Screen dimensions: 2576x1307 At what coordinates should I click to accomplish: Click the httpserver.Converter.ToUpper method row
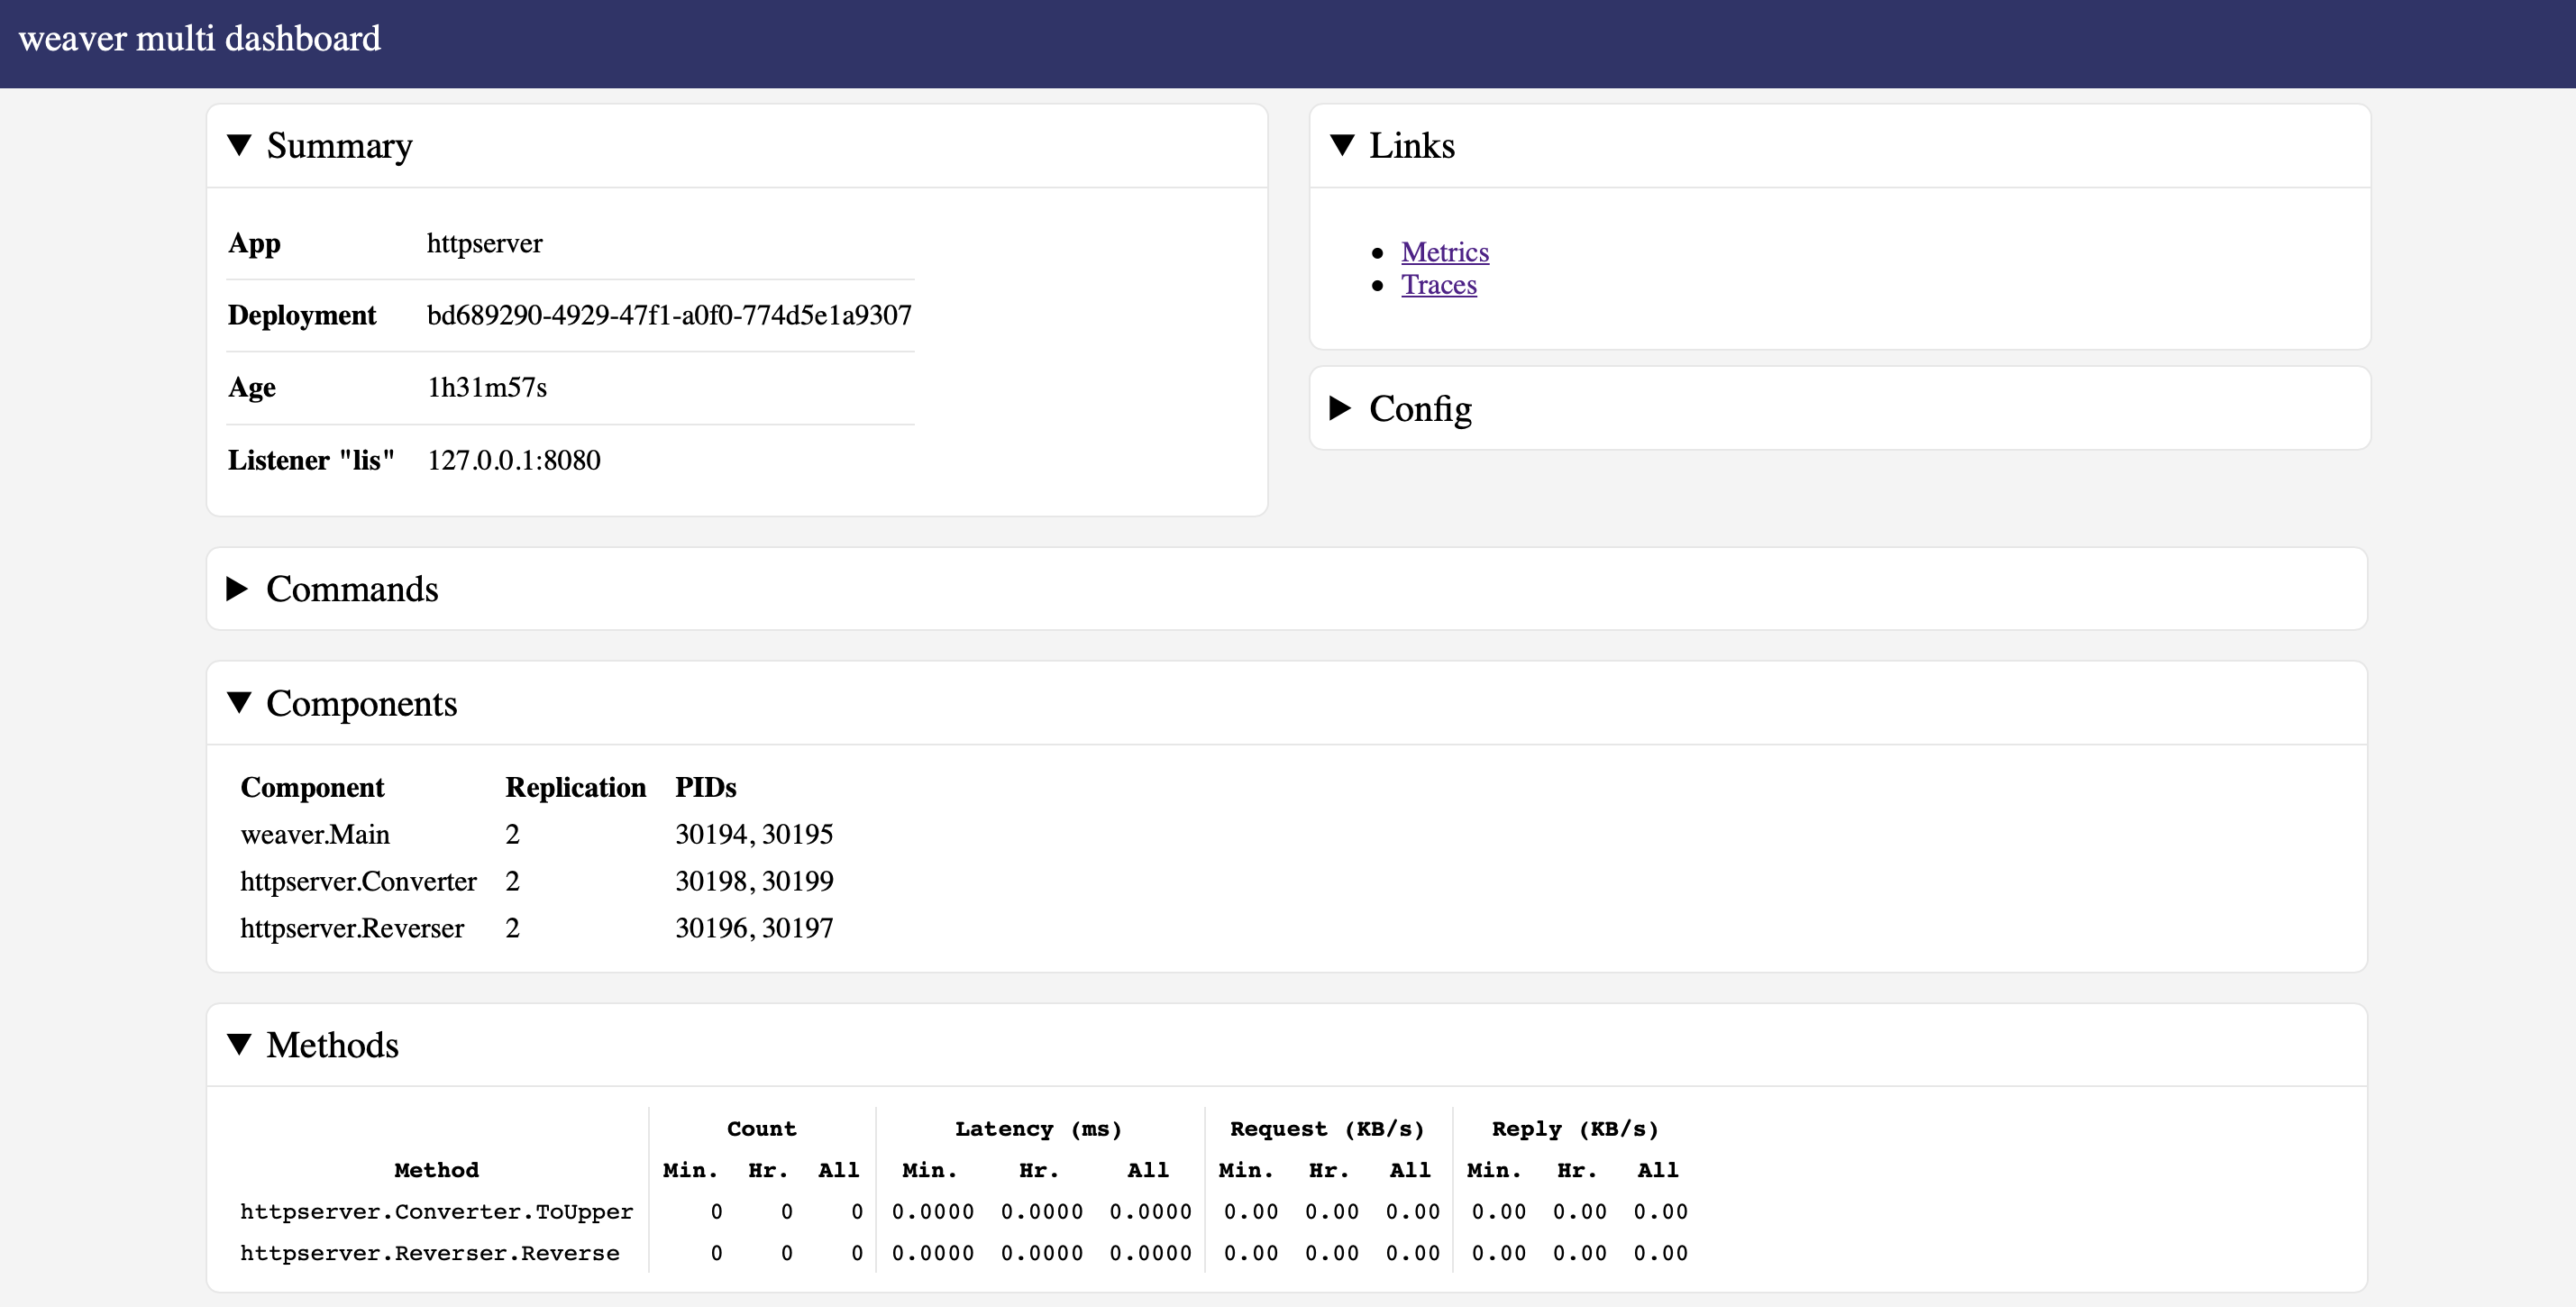964,1212
